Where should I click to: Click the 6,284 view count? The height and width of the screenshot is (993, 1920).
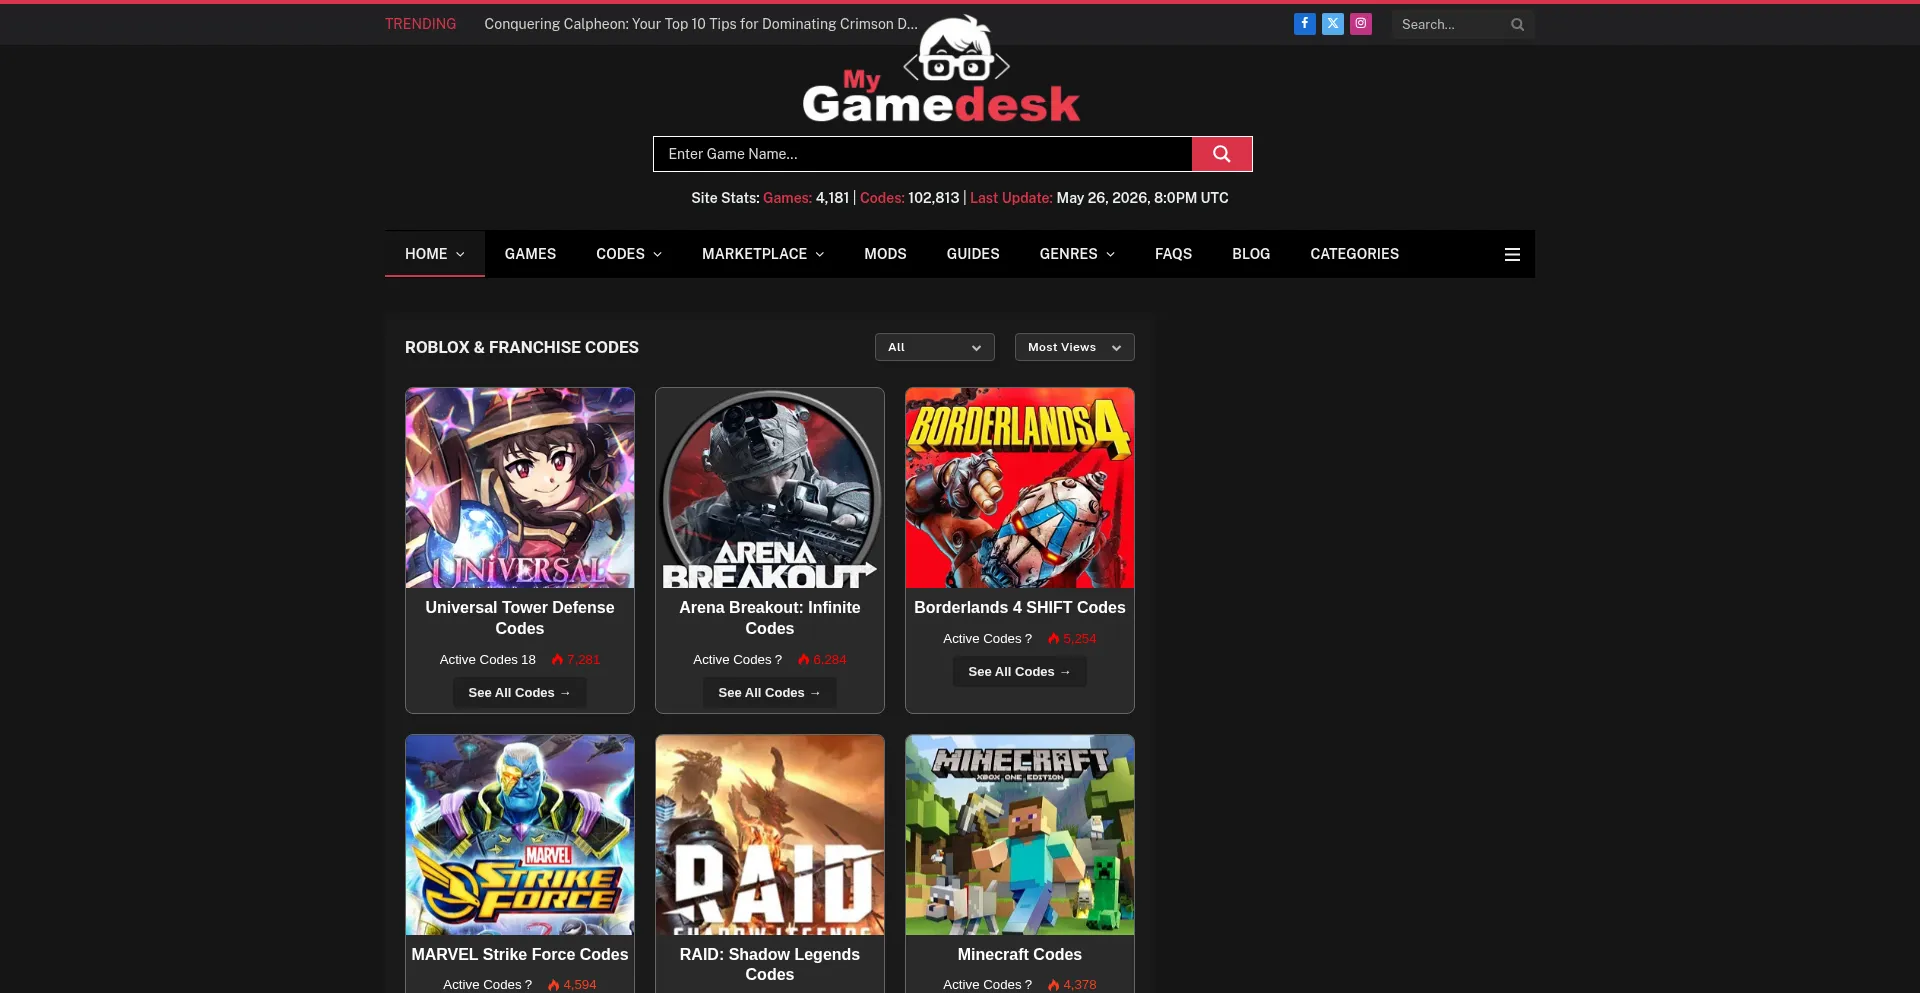pyautogui.click(x=830, y=660)
